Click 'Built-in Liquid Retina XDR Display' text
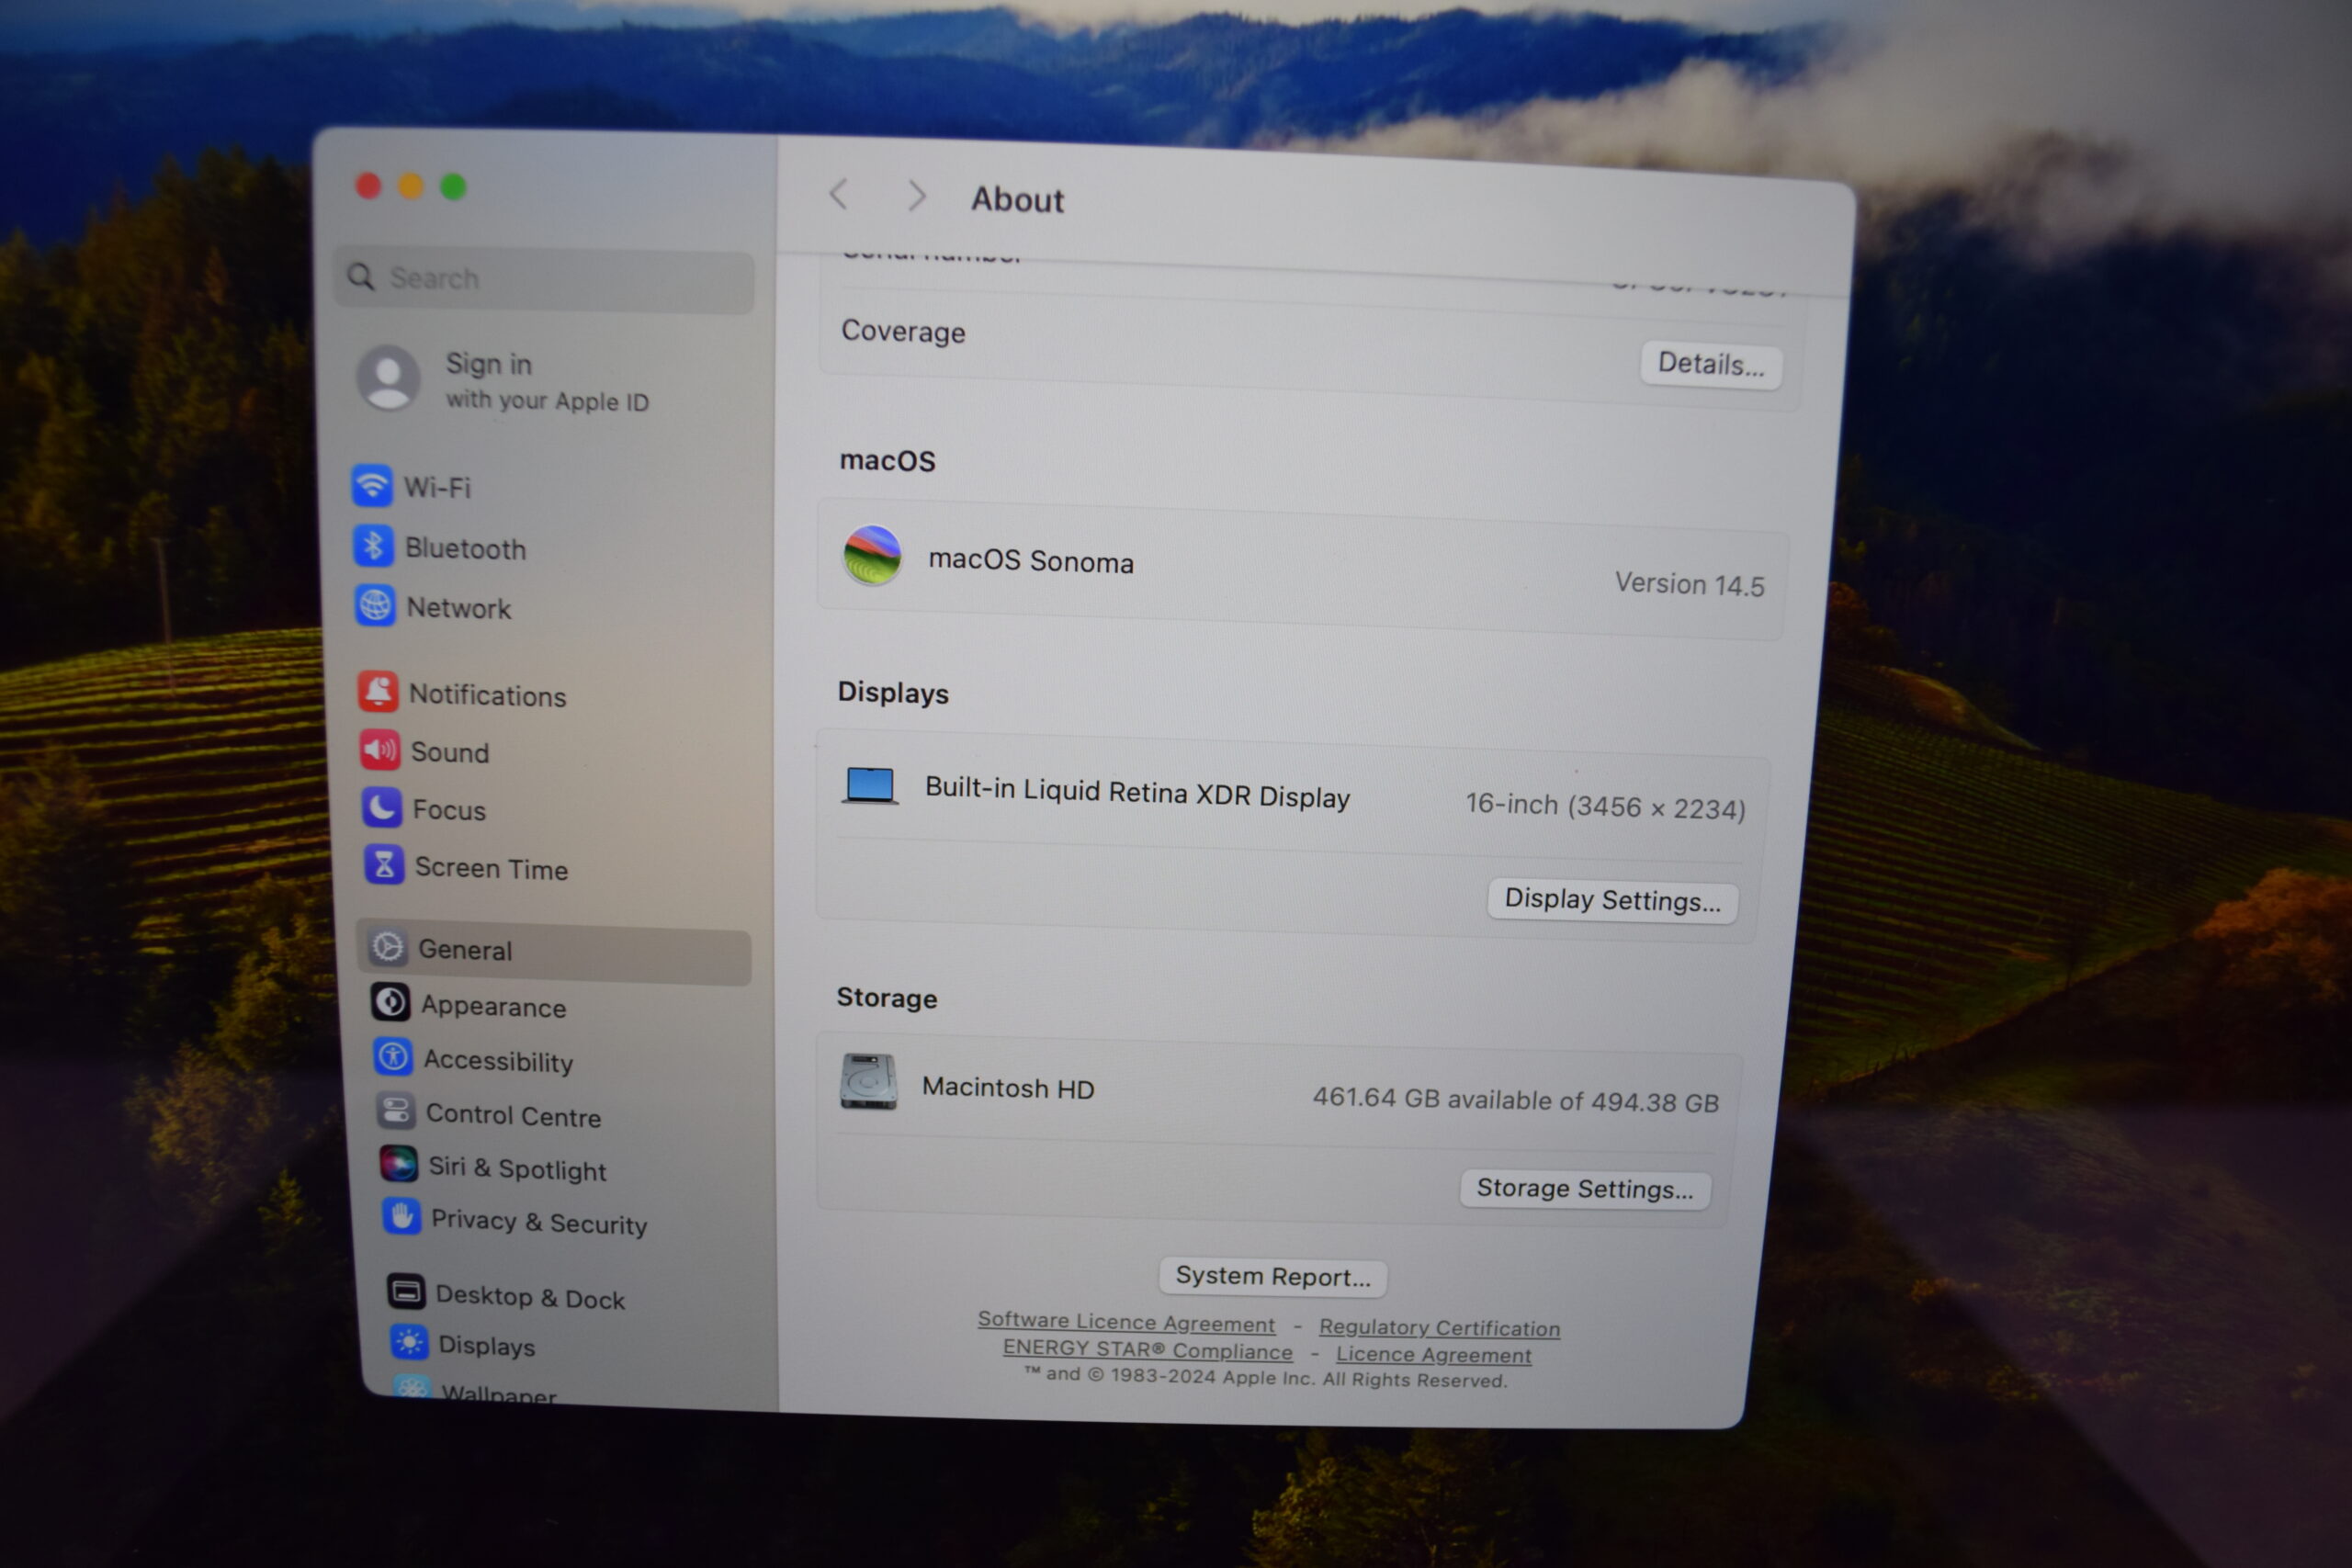 point(1137,793)
